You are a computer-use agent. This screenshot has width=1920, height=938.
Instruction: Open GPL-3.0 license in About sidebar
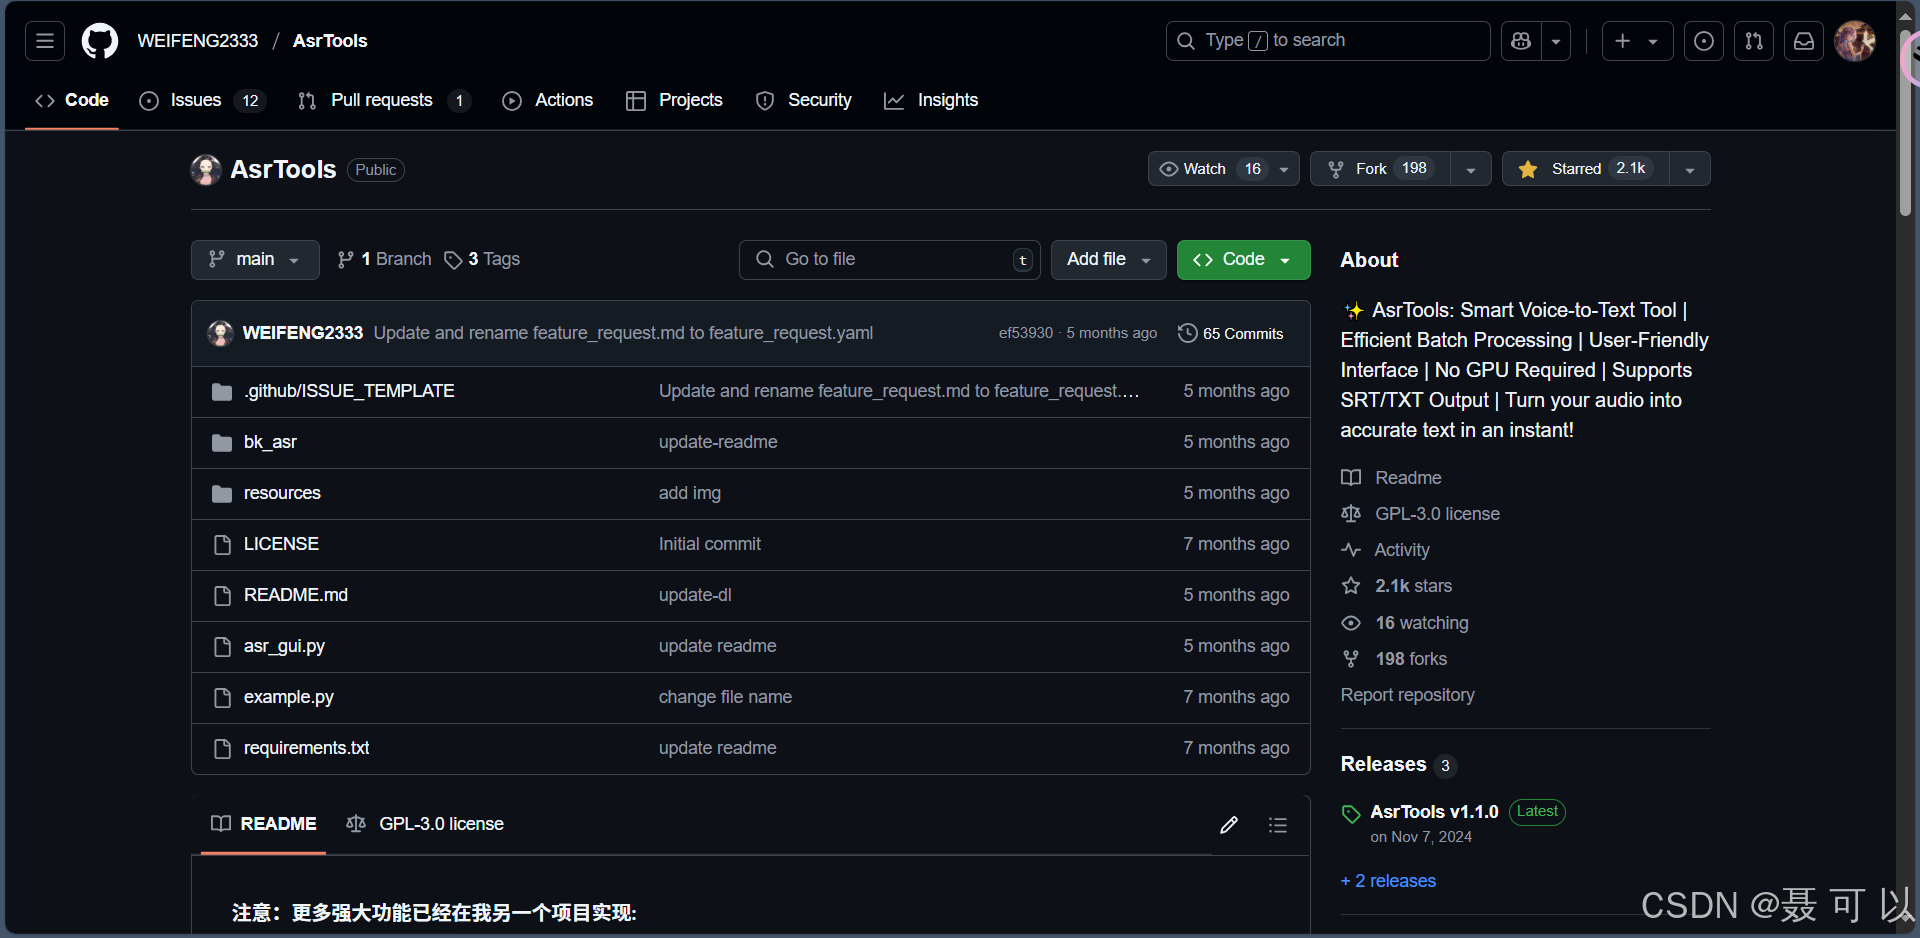[1421, 514]
